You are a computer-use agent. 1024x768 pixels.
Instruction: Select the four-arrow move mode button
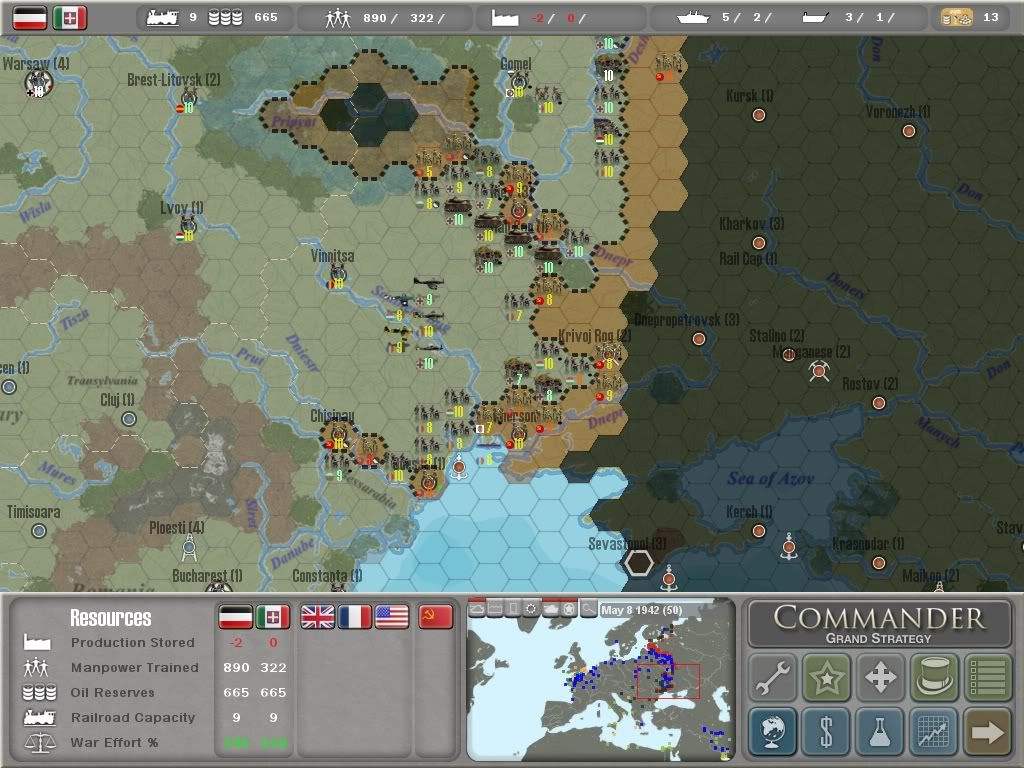tap(880, 677)
